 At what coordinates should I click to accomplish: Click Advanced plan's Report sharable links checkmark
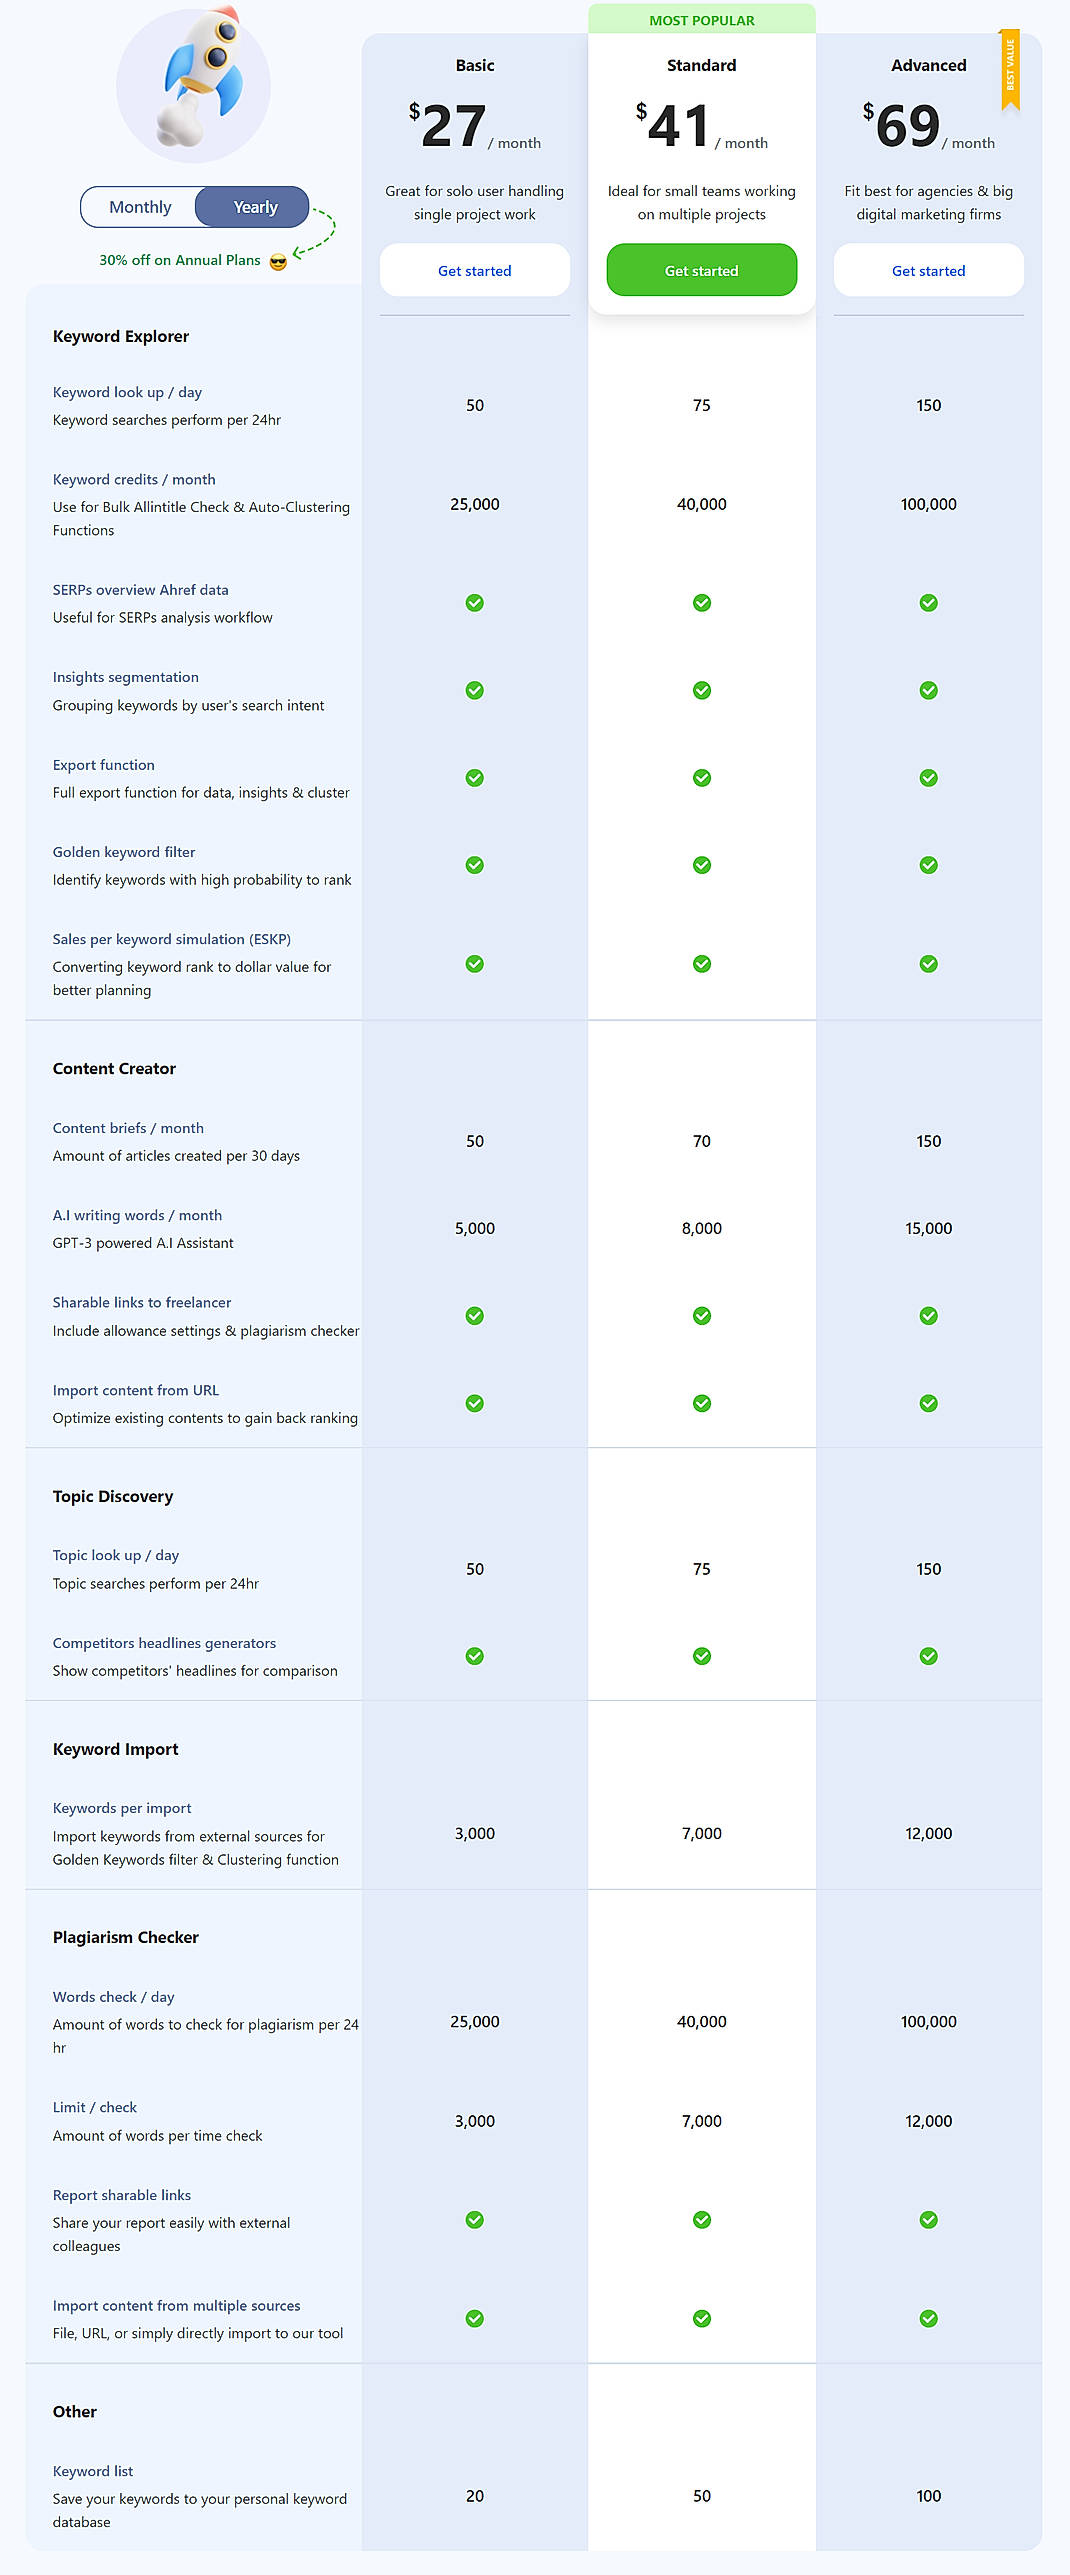point(928,2219)
